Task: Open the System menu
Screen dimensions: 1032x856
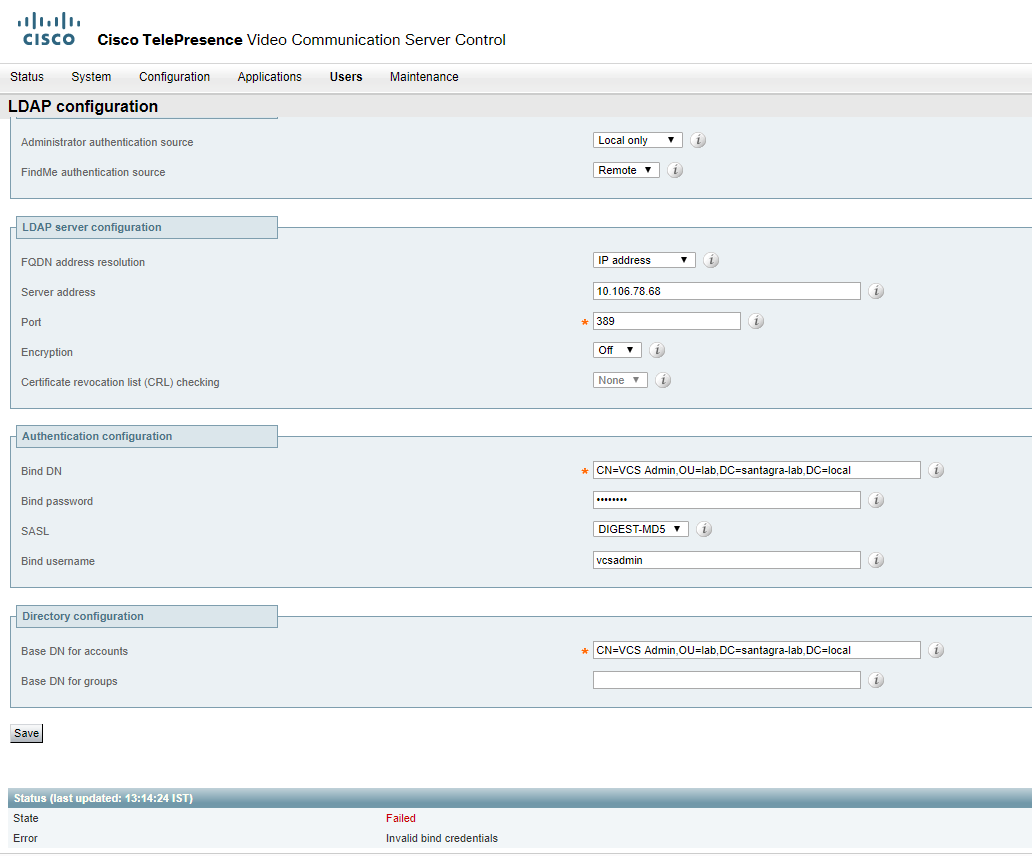Action: click(x=91, y=77)
